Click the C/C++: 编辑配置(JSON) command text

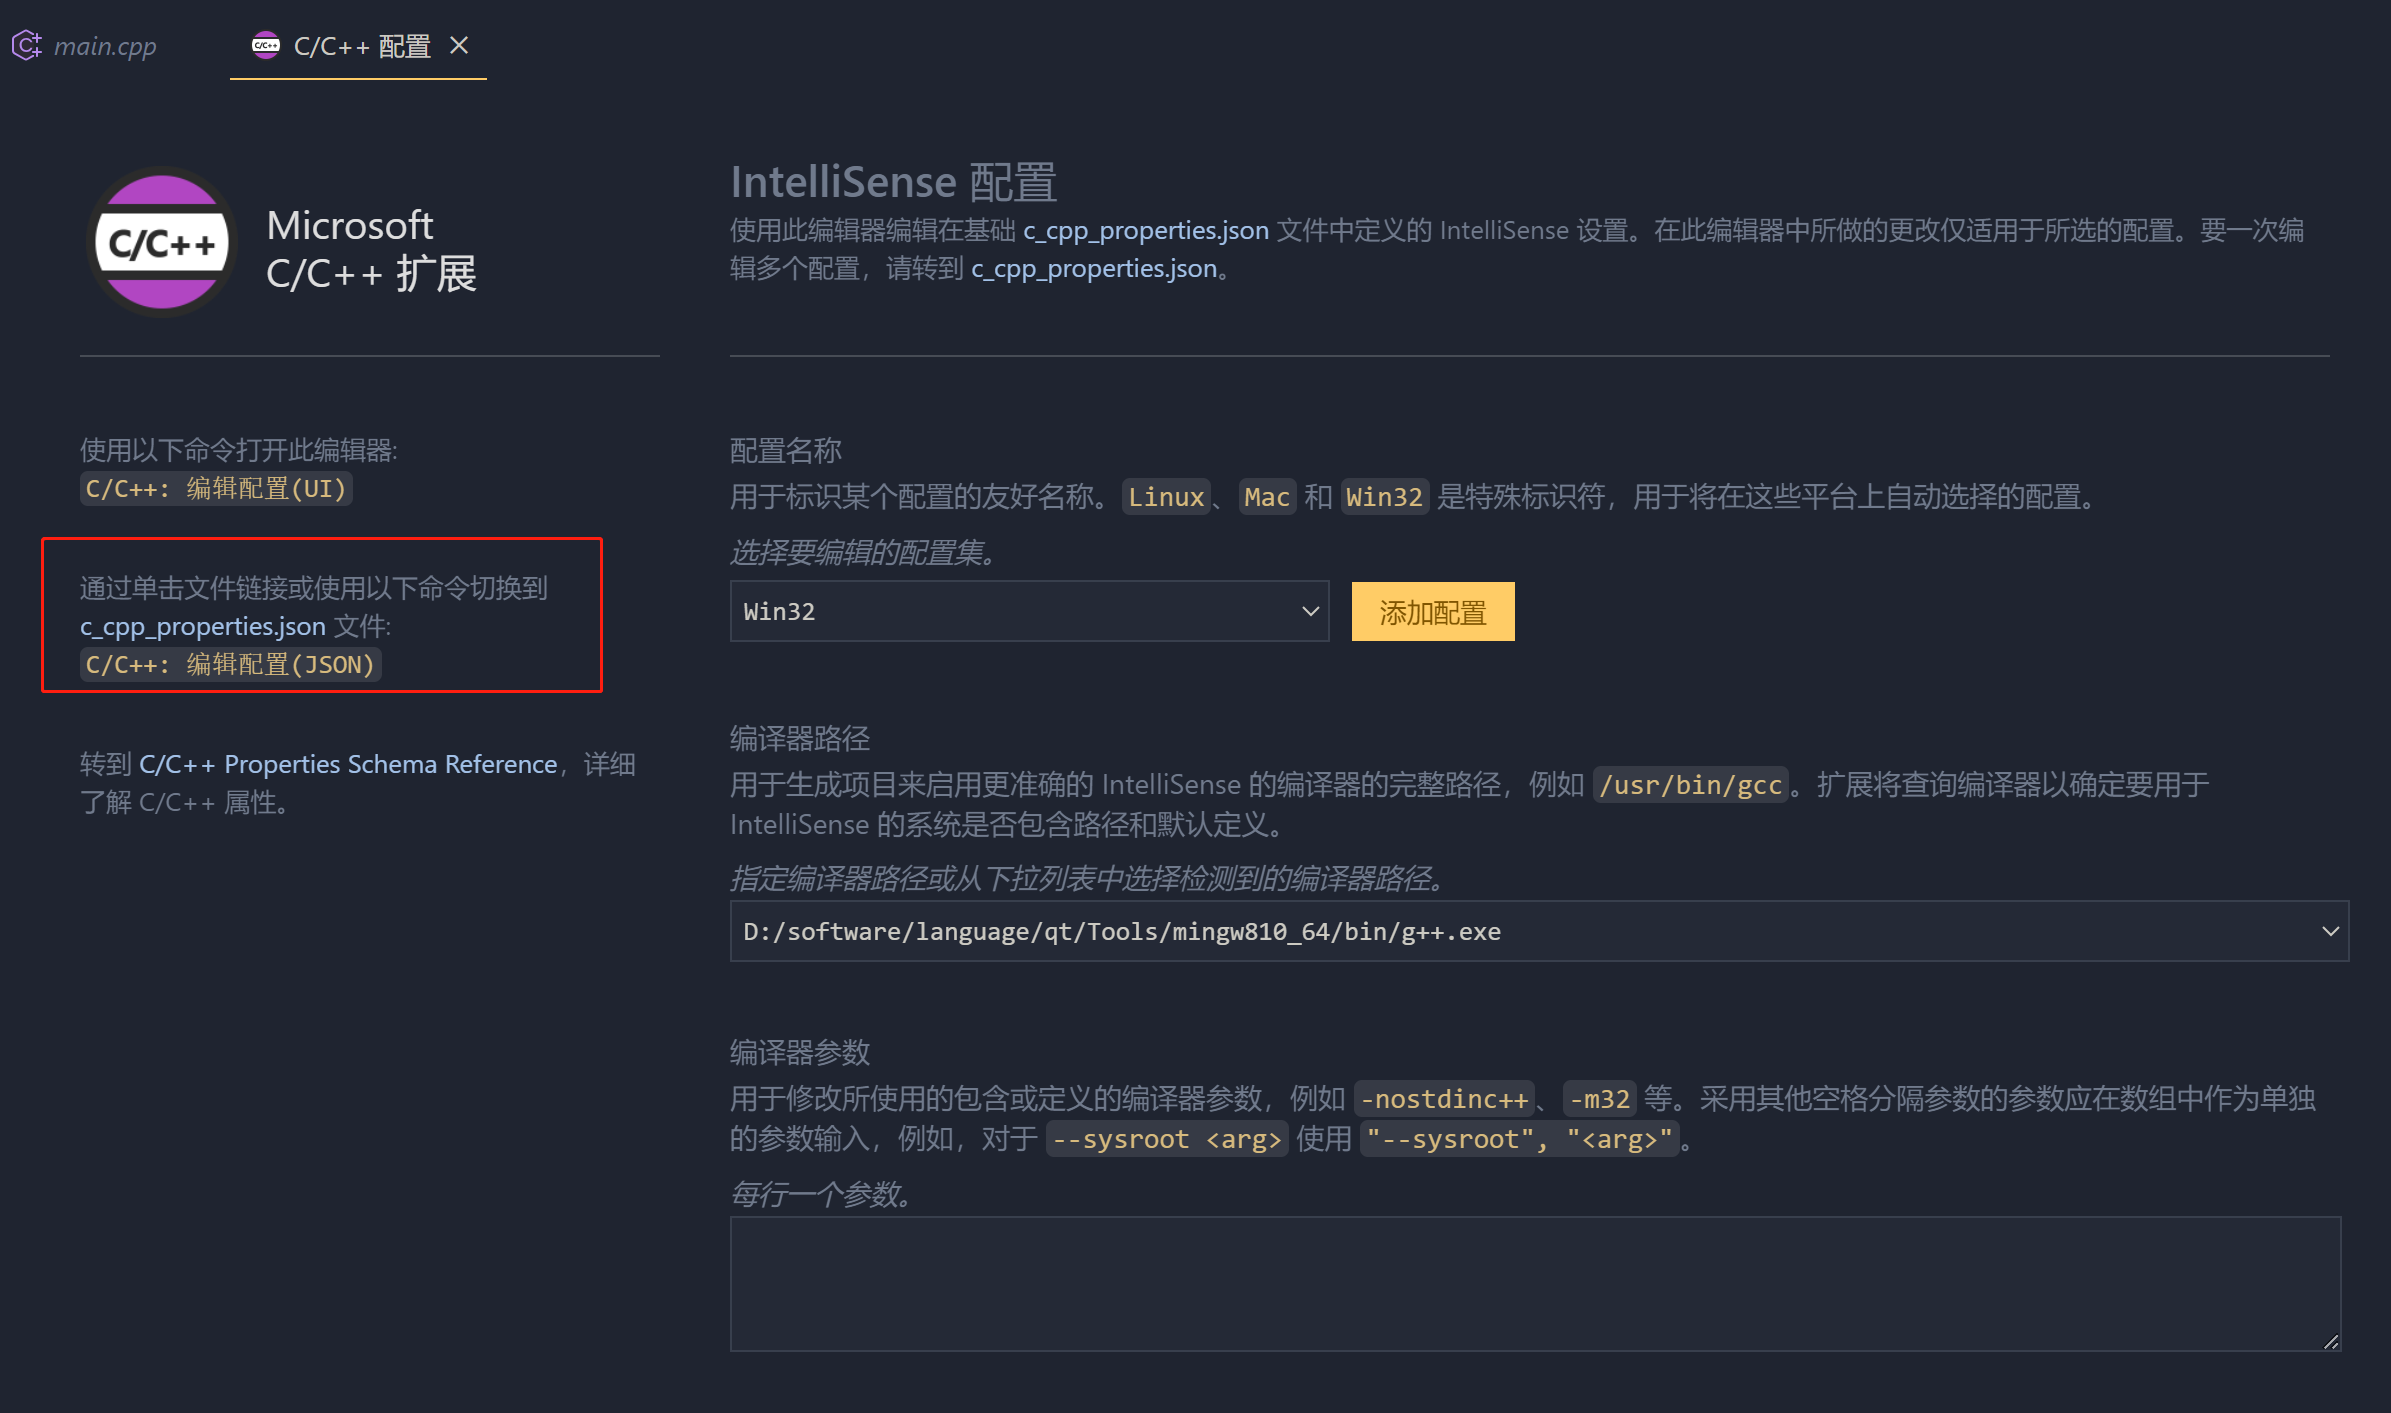coord(230,664)
